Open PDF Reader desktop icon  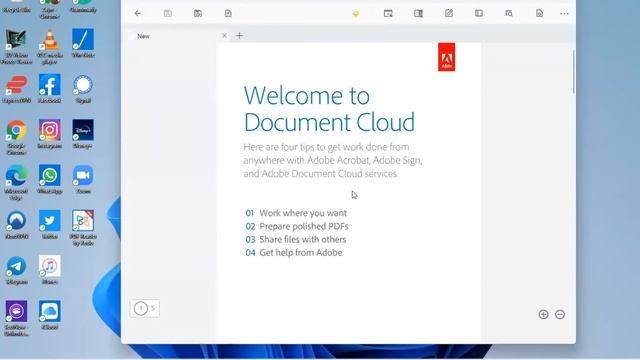83,228
